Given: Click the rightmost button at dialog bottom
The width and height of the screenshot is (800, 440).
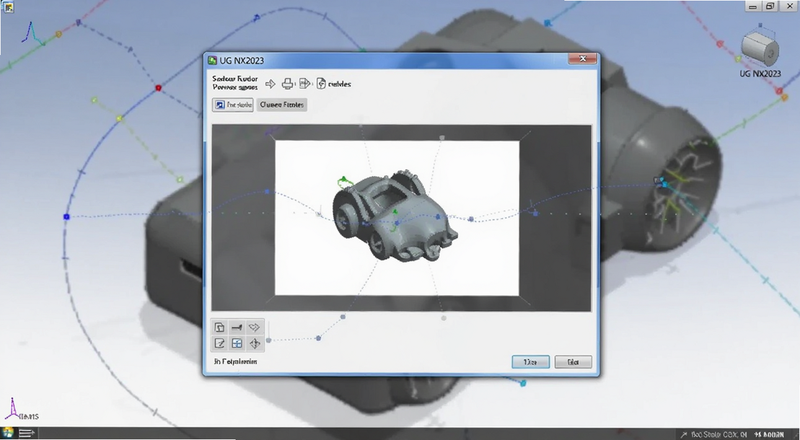Looking at the screenshot, I should coord(573,362).
